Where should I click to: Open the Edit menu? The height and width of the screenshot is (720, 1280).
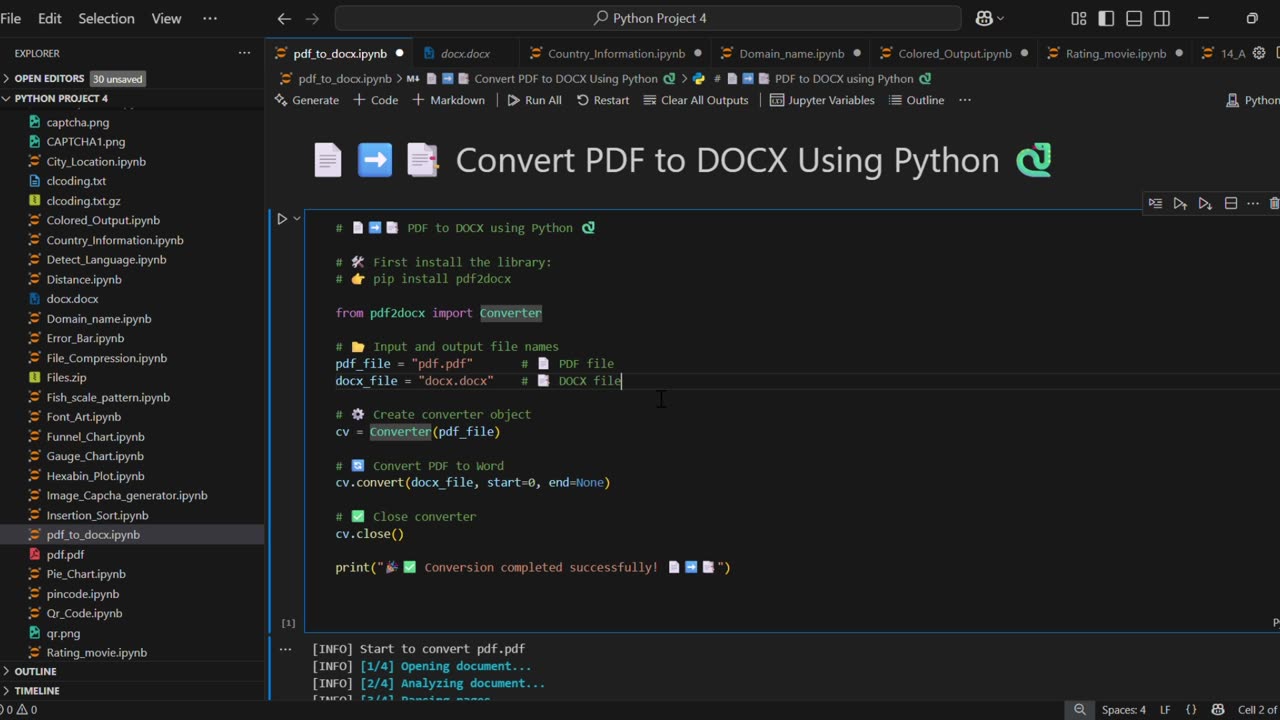coord(49,18)
